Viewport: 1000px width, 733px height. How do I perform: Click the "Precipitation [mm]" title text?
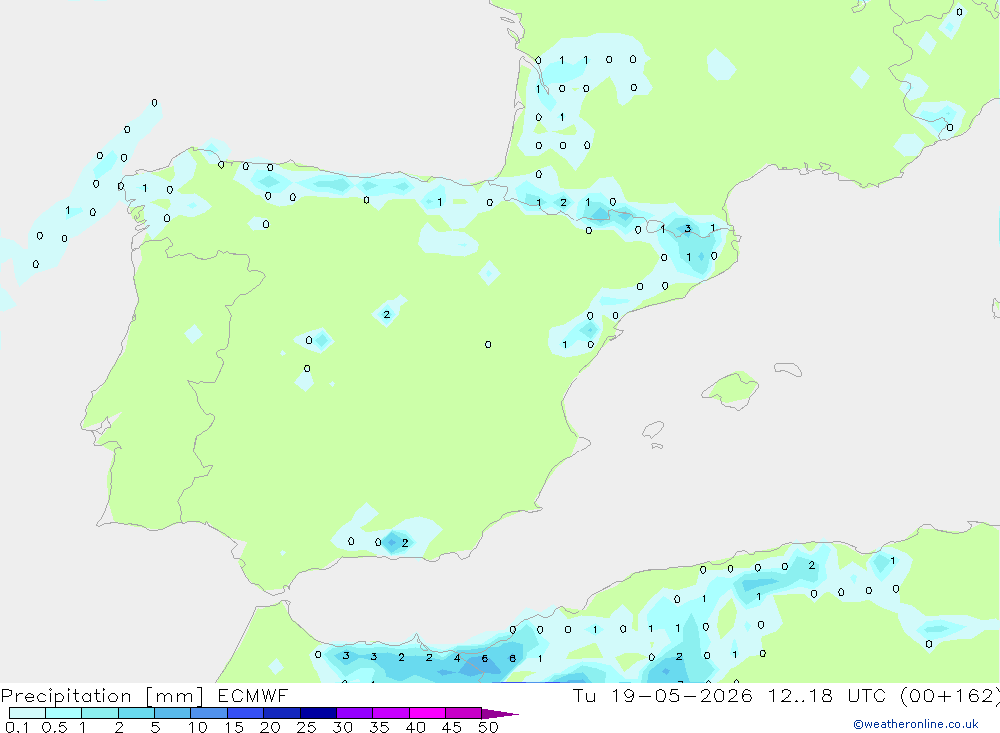coord(102,696)
